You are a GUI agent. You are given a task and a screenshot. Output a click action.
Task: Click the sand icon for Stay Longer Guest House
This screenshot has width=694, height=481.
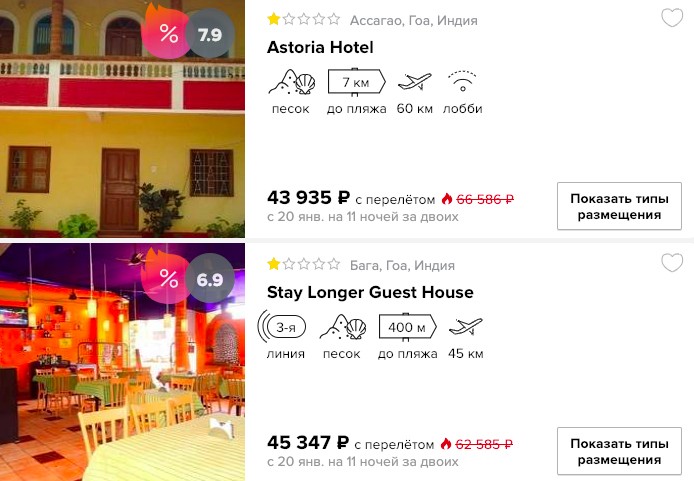[x=343, y=327]
